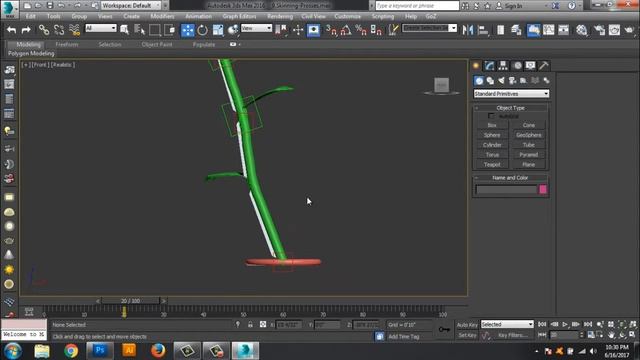
Task: Select the Bind to Space Warp tool
Action: [74, 30]
